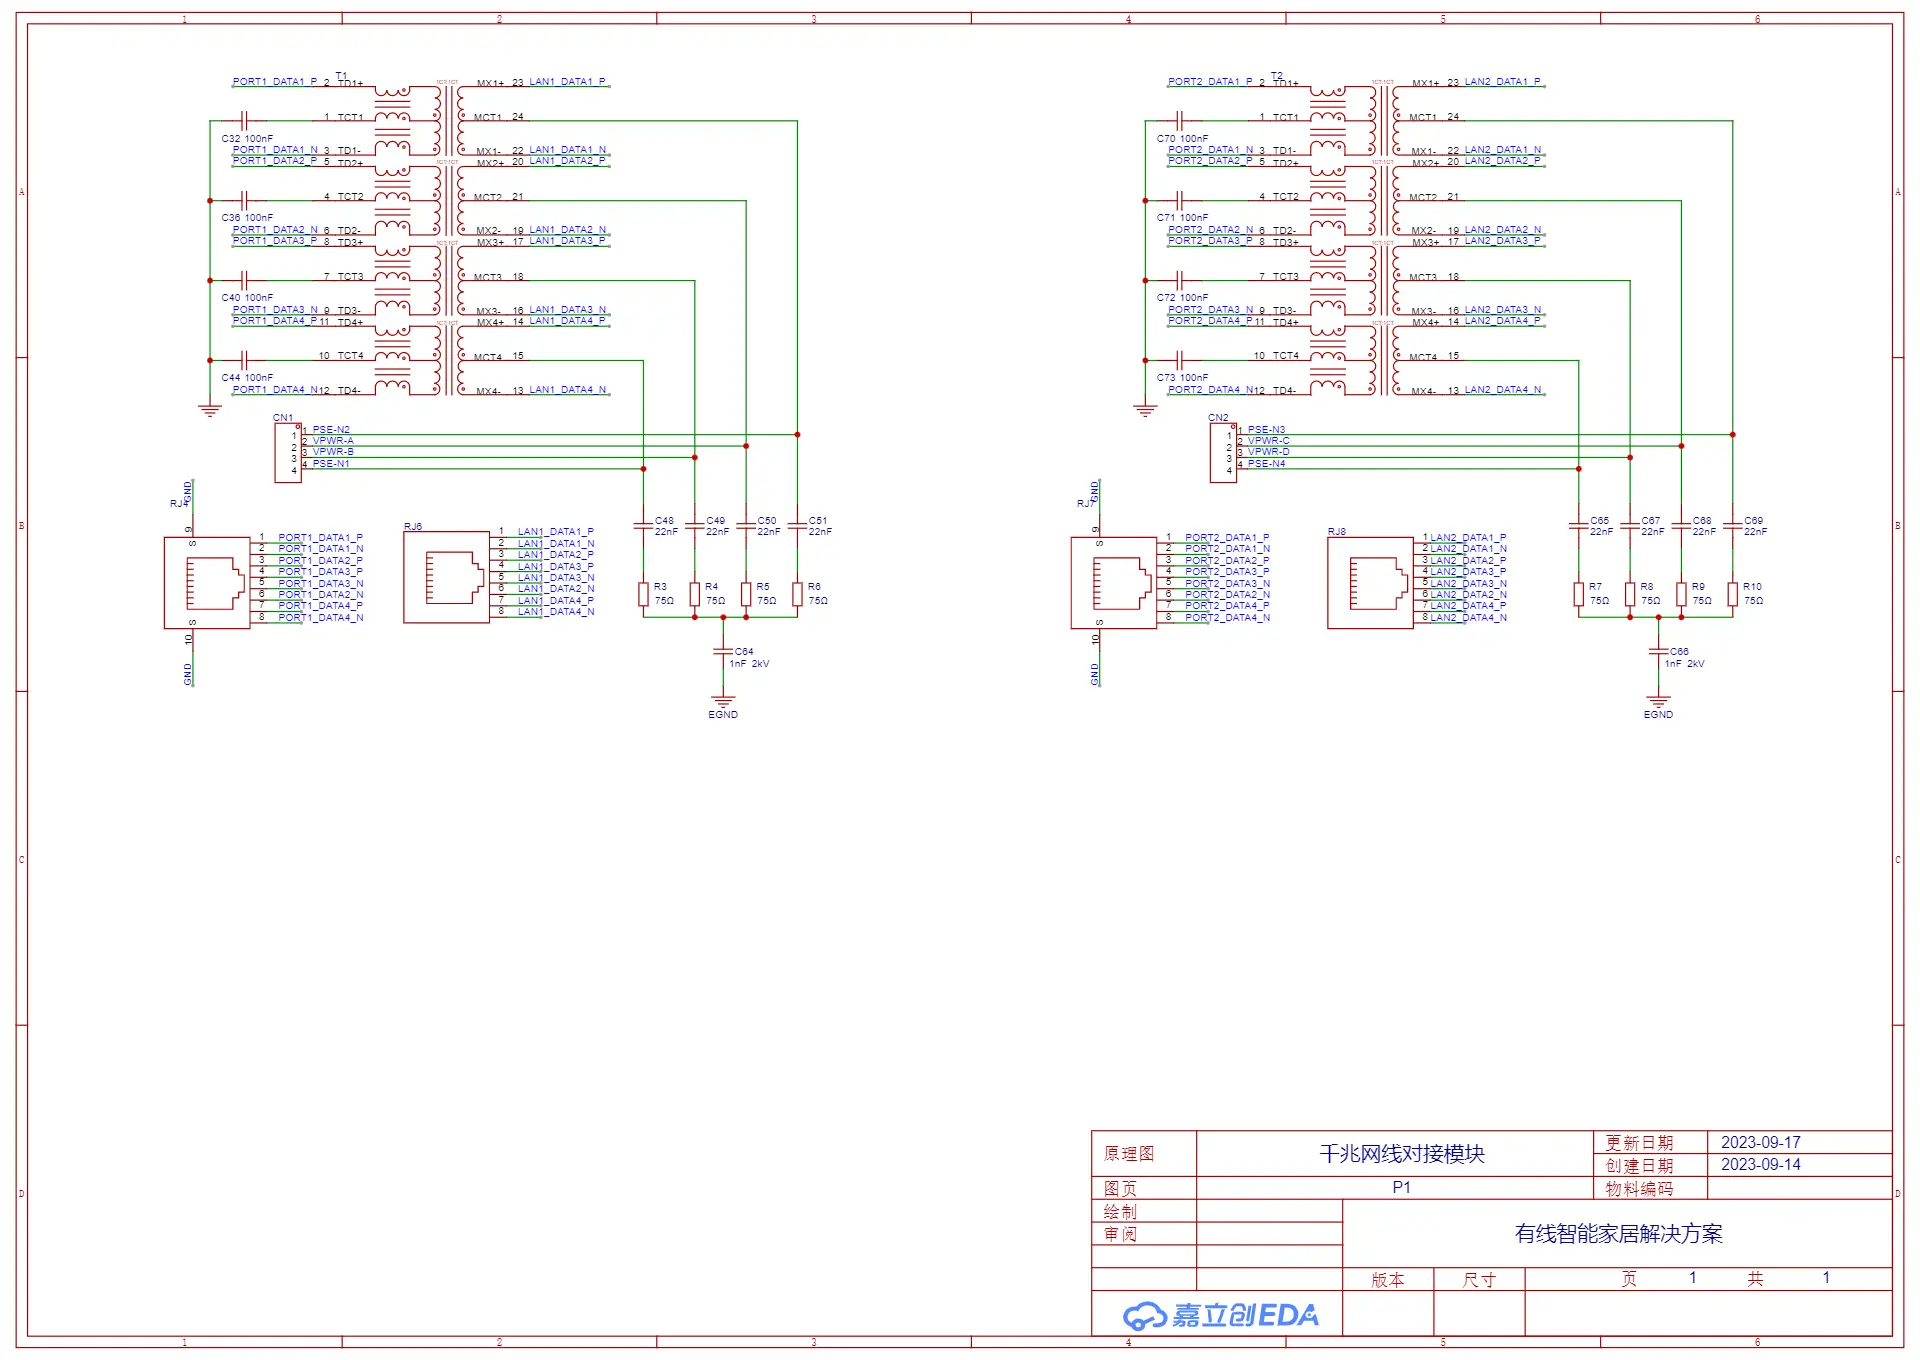This screenshot has width=1920, height=1360.
Task: Select capacitor C69 22nF symbol
Action: (x=1733, y=526)
